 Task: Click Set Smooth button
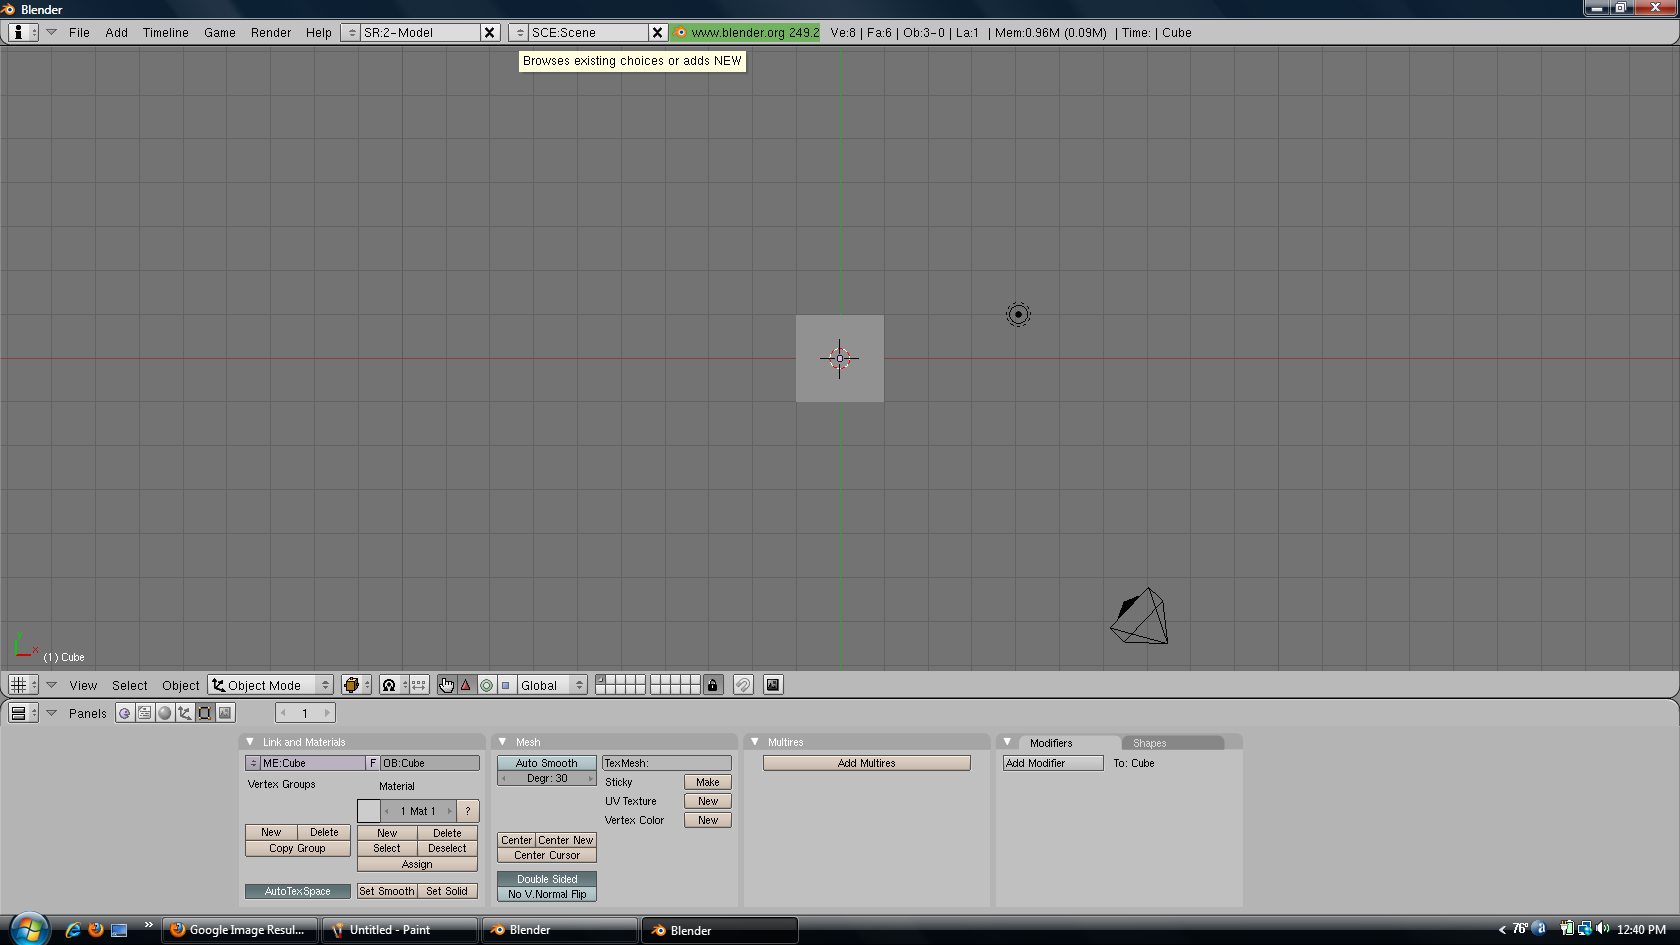pos(387,891)
